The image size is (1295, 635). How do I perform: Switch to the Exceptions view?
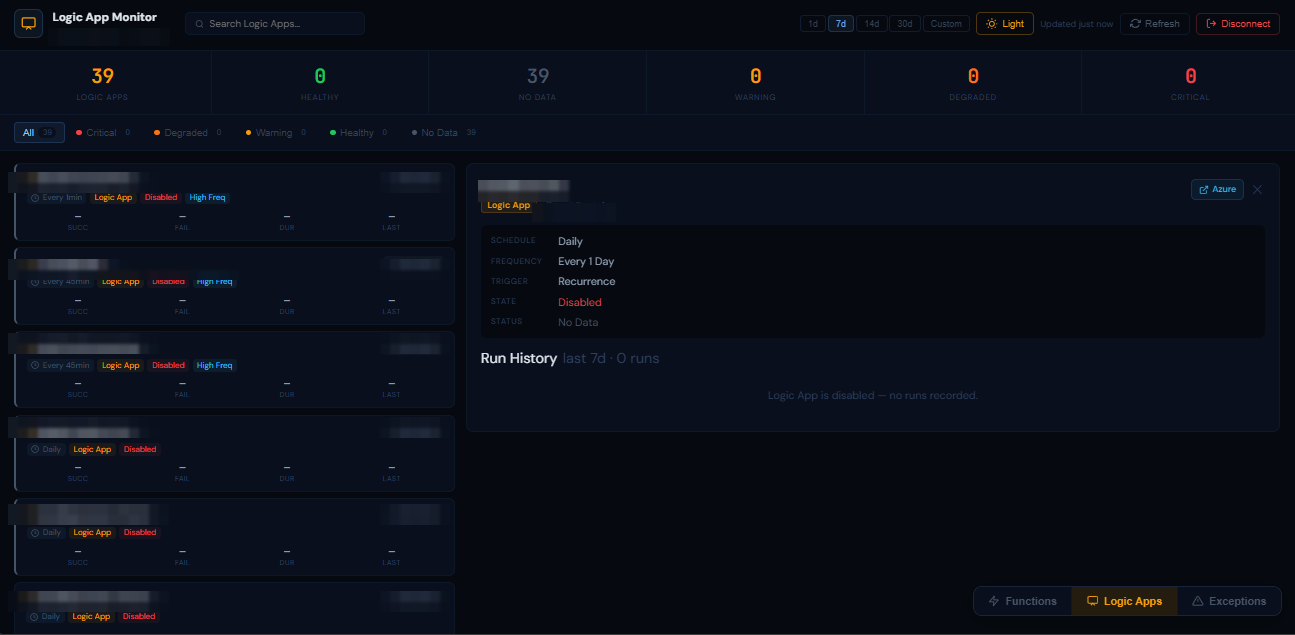coord(1228,601)
